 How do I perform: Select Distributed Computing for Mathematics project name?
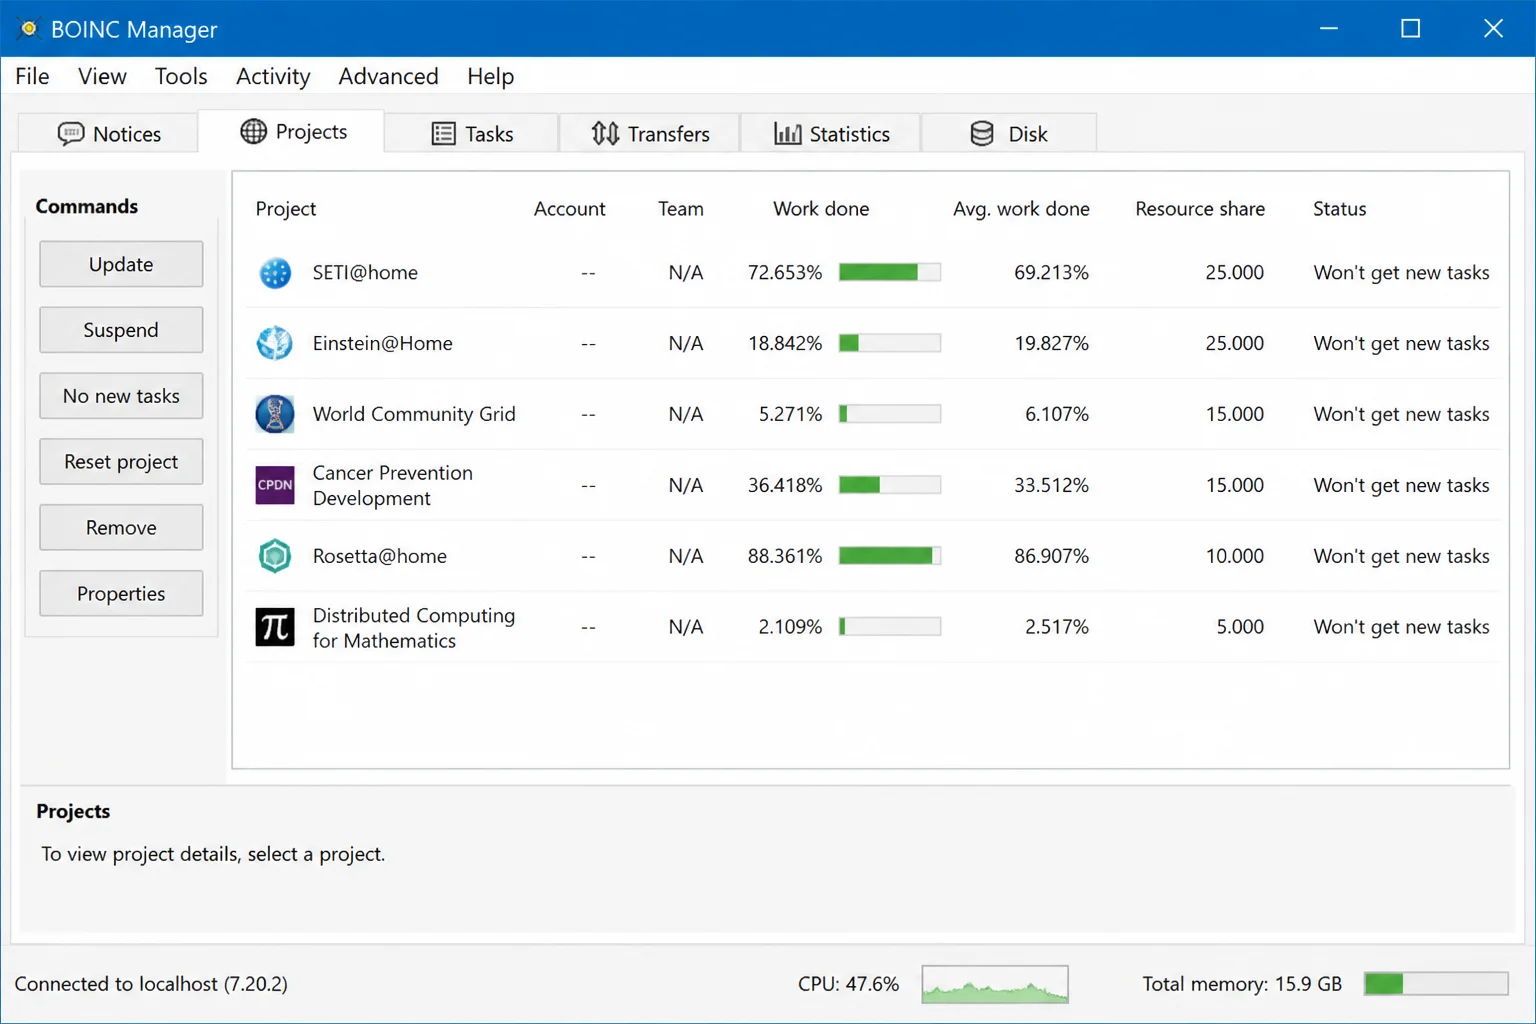pyautogui.click(x=413, y=628)
